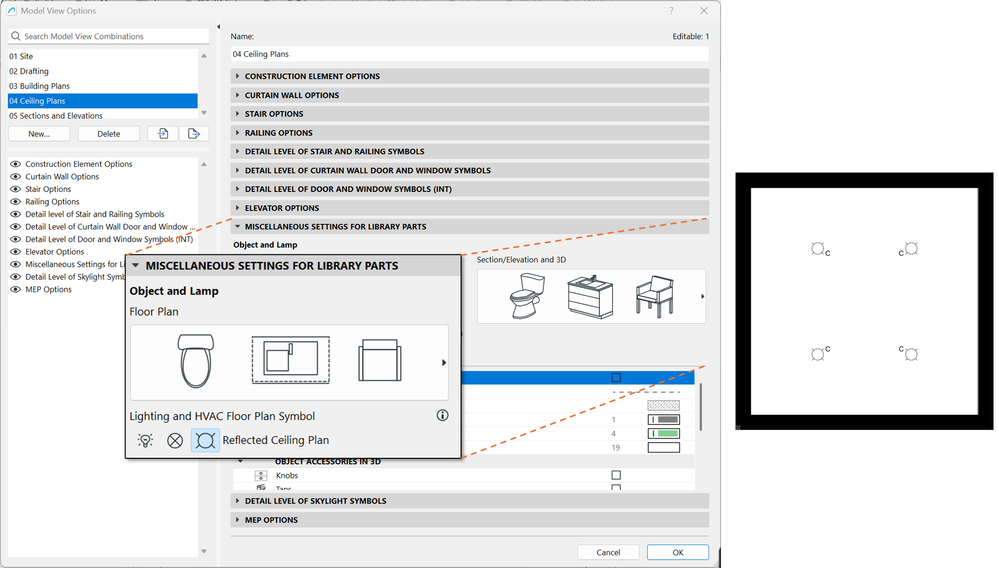999x568 pixels.
Task: Click the Delete button
Action: point(108,134)
